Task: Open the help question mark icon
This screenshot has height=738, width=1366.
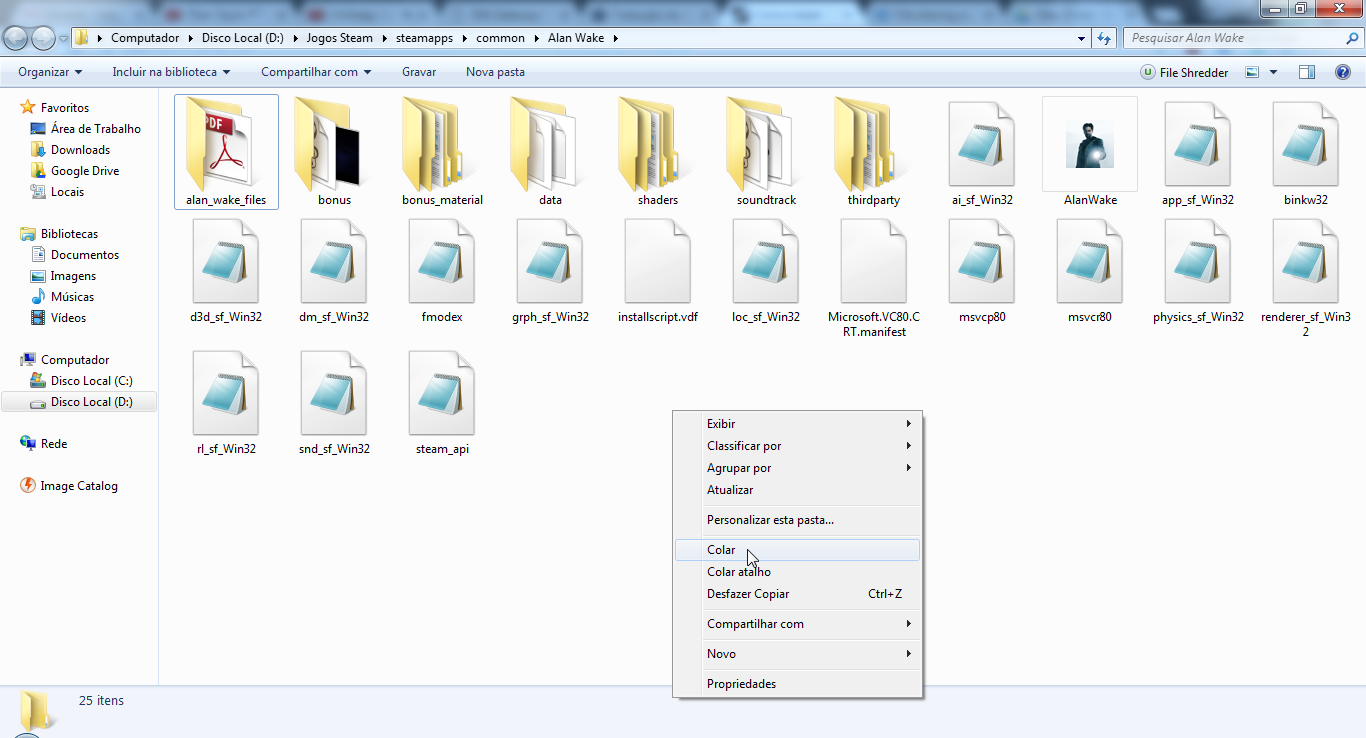Action: (x=1343, y=72)
